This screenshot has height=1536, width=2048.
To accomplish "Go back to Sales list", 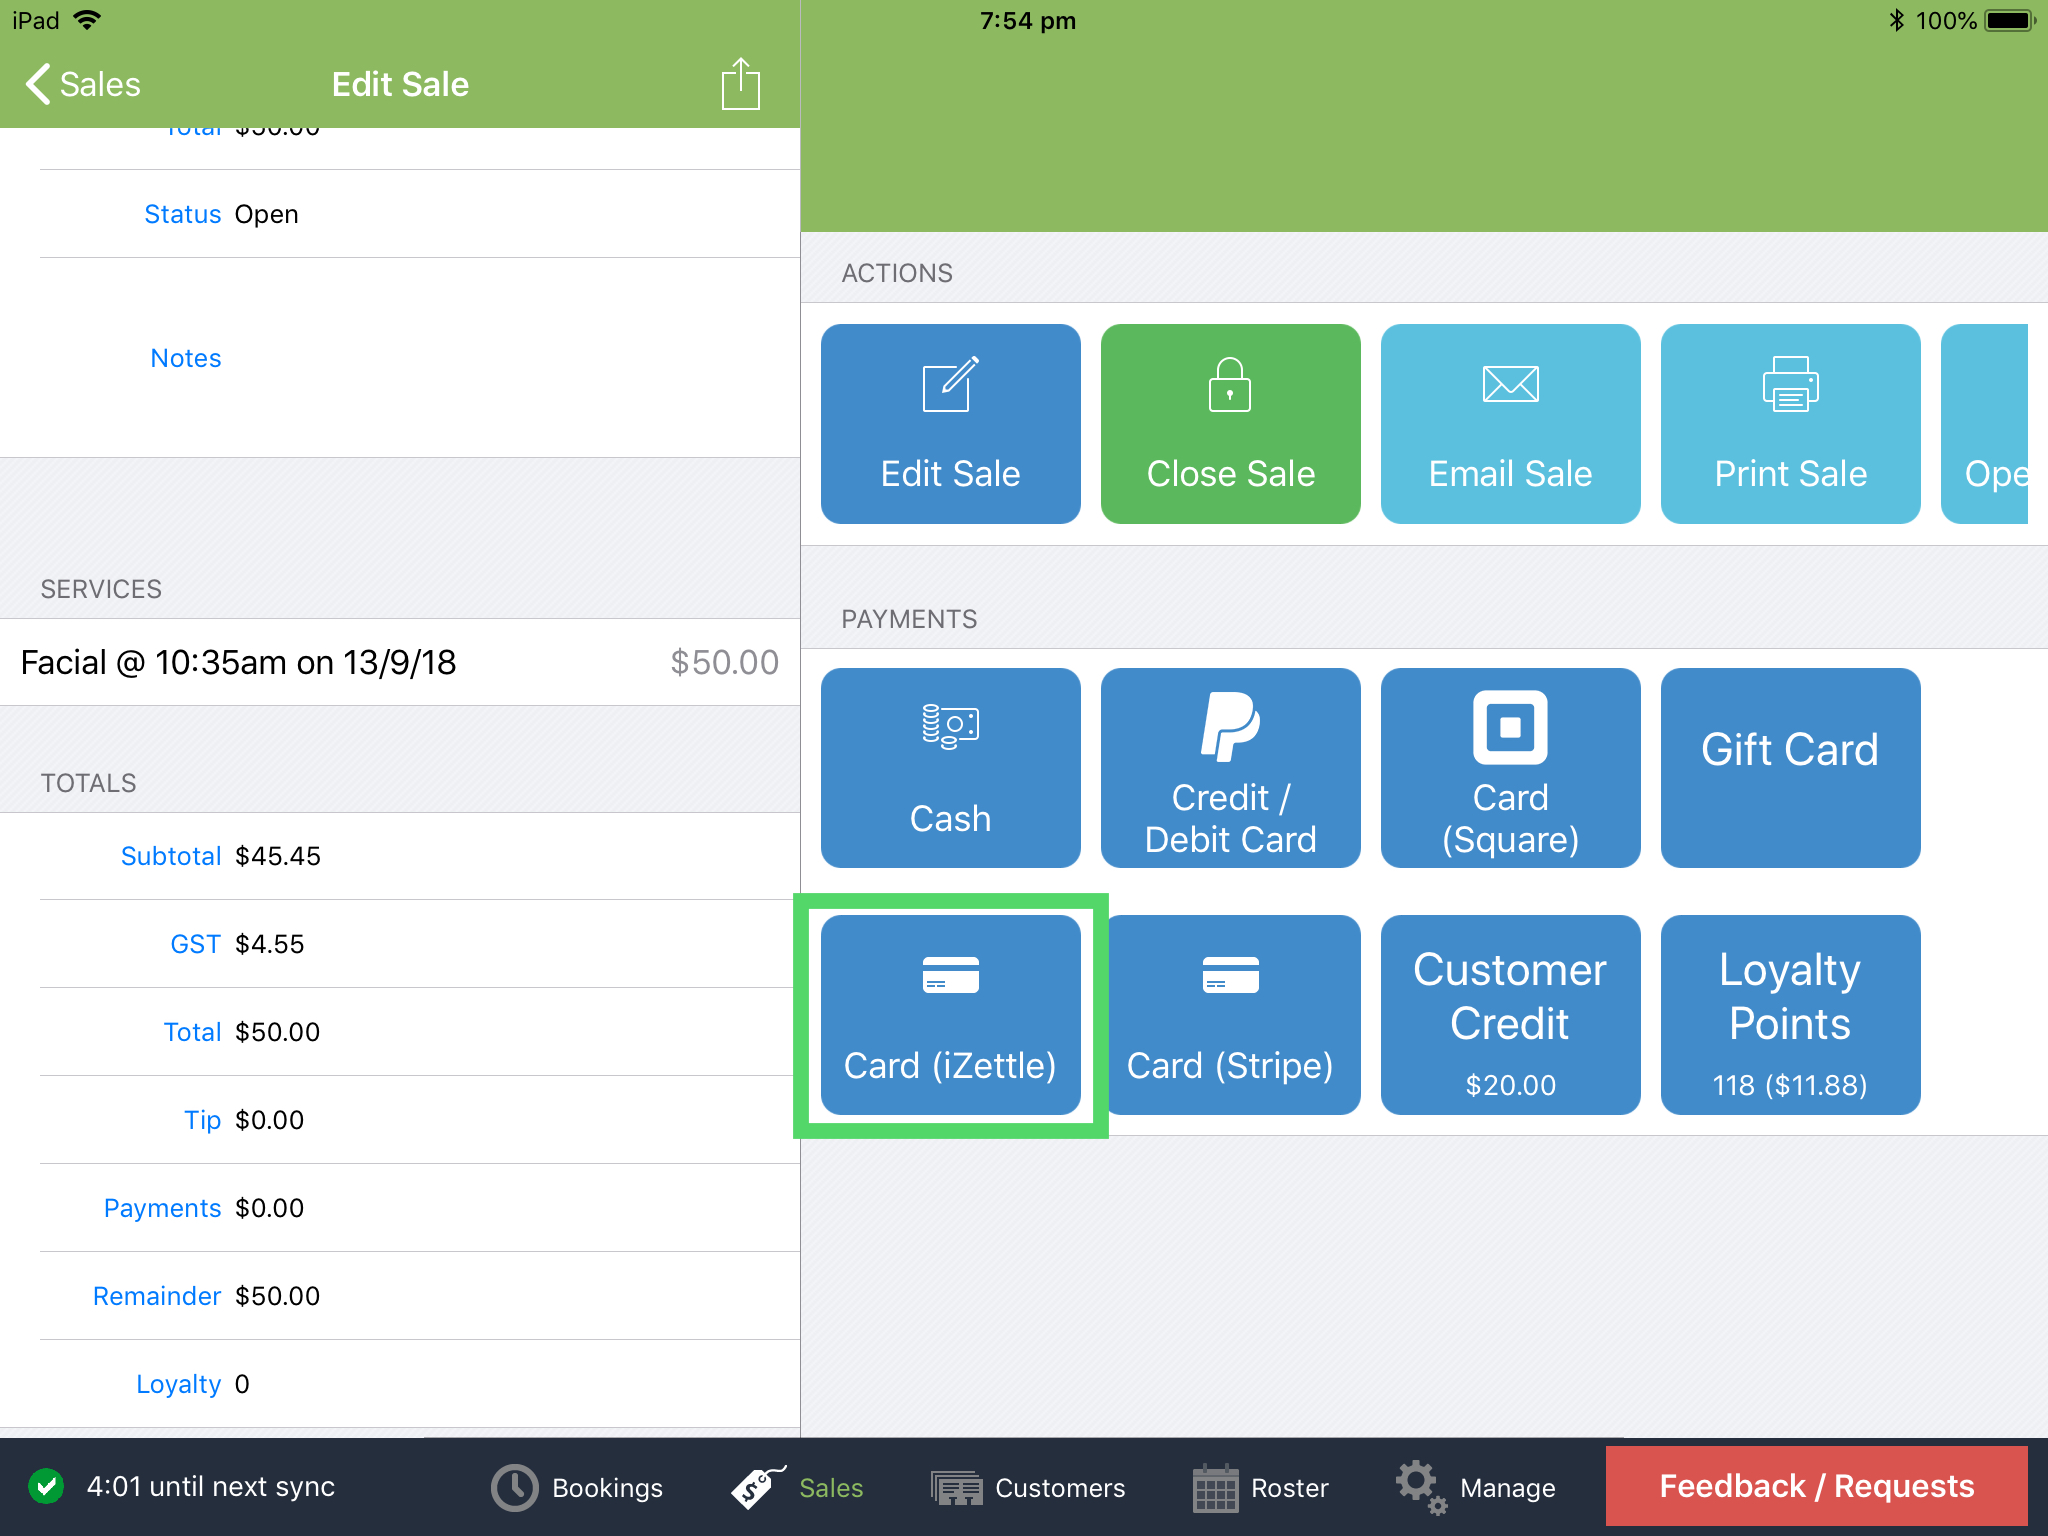I will tap(84, 84).
